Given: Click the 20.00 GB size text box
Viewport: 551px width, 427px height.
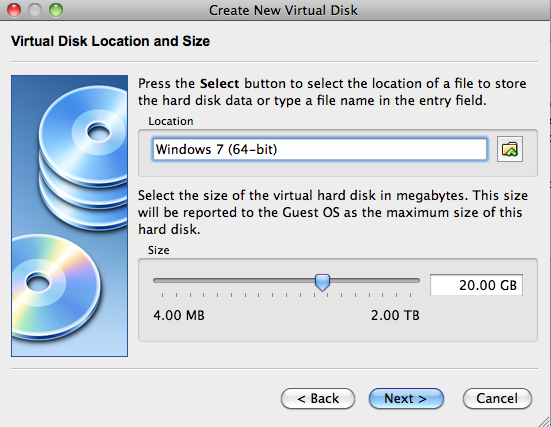Looking at the screenshot, I should coord(476,285).
